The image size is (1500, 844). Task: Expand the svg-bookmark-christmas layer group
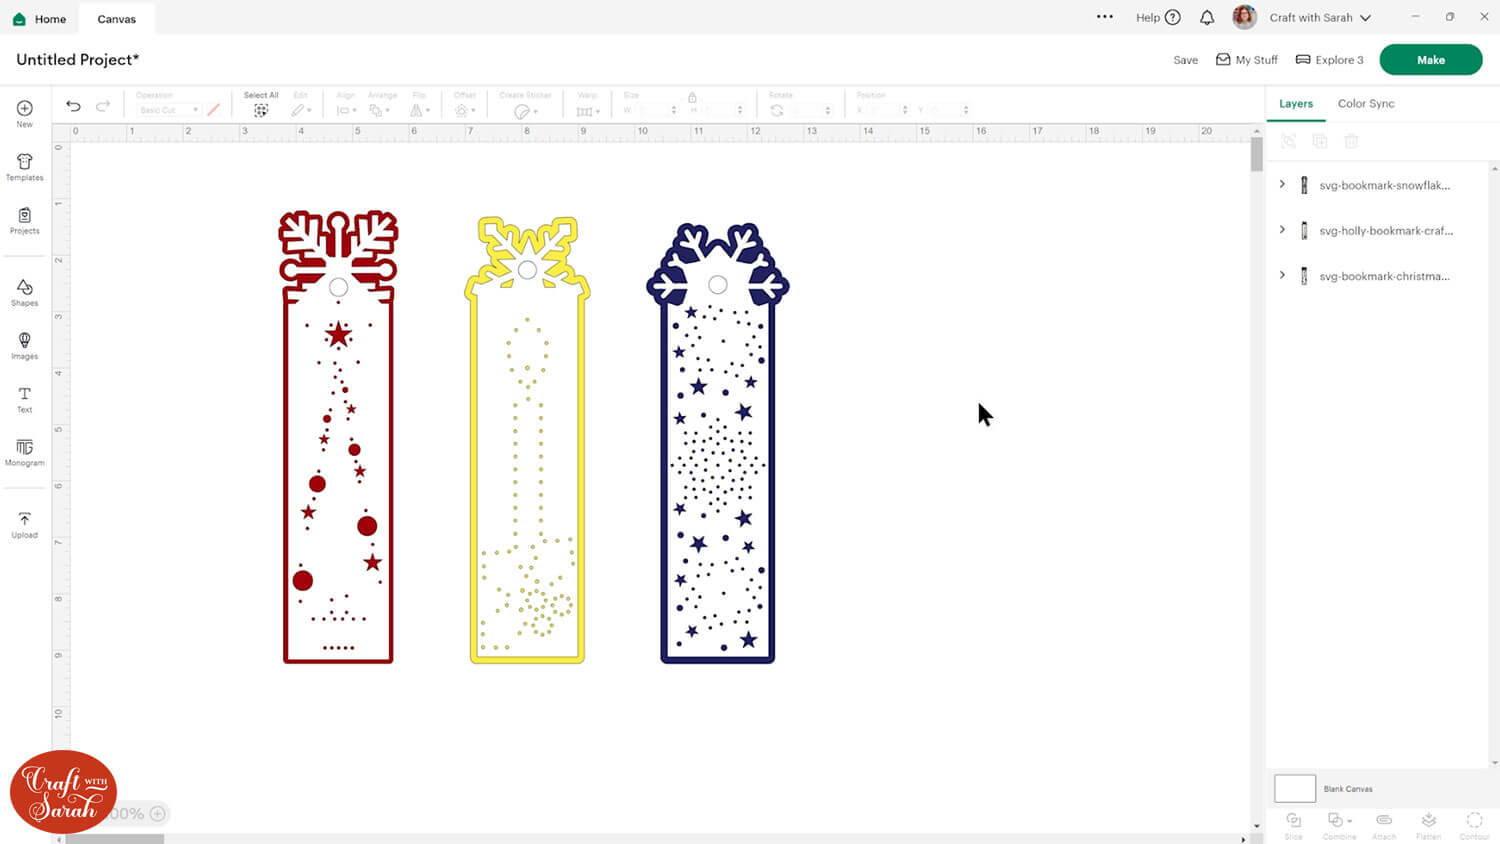(1282, 275)
